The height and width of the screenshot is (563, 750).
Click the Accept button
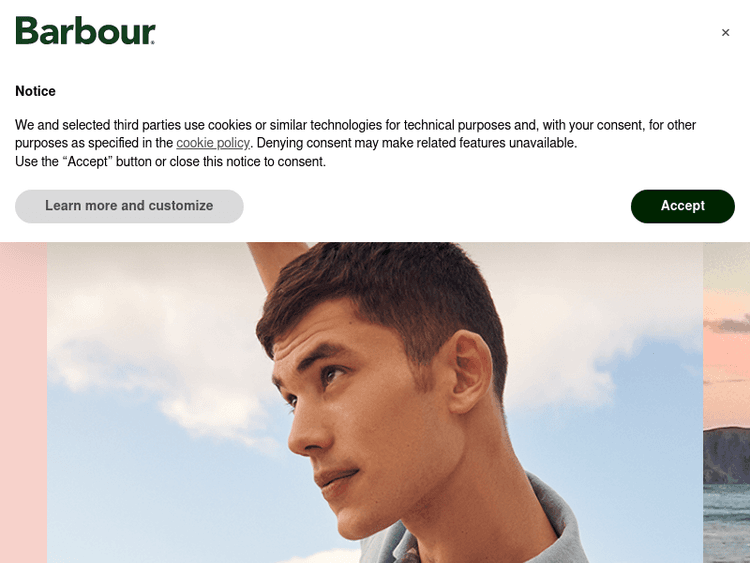(x=683, y=206)
